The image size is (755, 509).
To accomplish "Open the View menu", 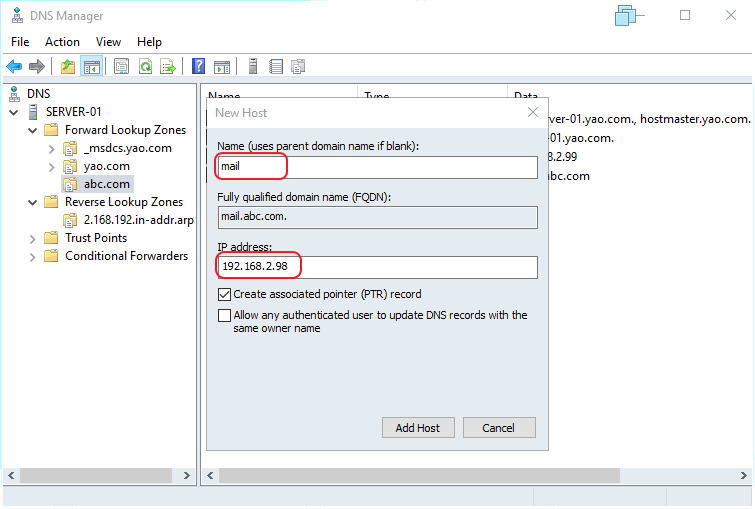I will tap(108, 42).
